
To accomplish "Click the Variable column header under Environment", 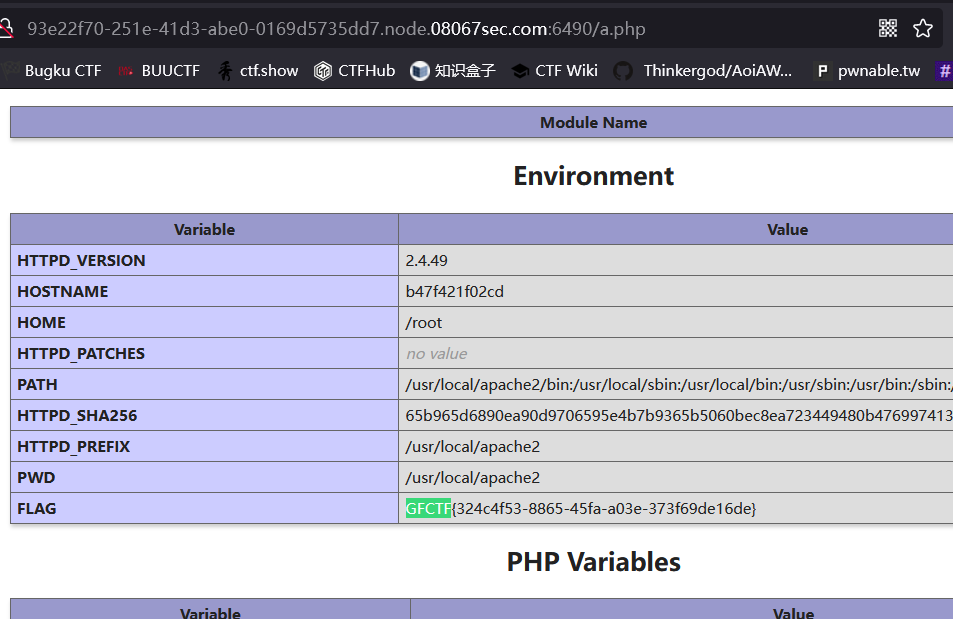I will tap(204, 229).
